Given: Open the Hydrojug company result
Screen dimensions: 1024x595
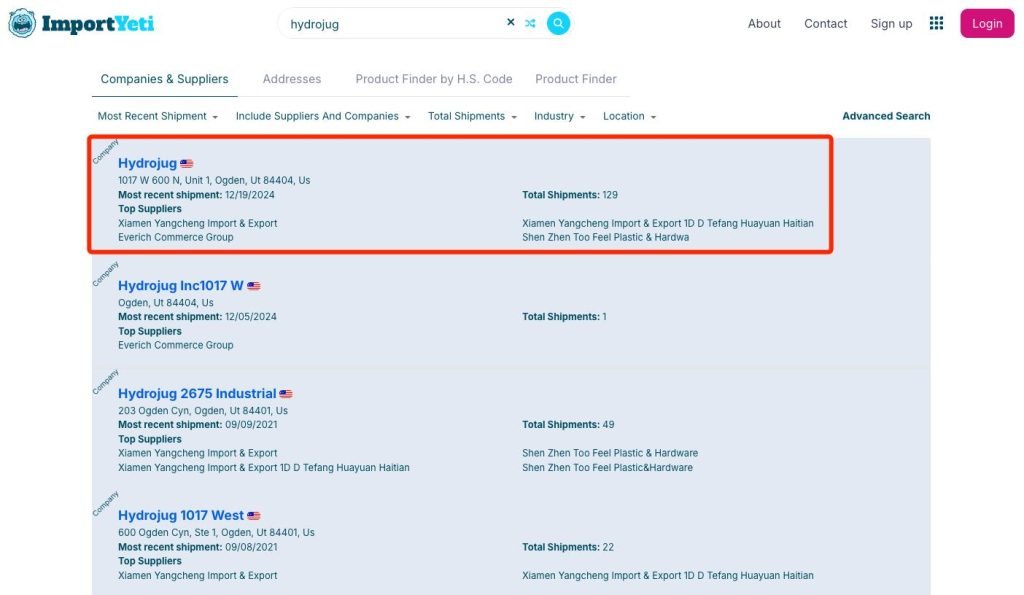Looking at the screenshot, I should (x=148, y=163).
